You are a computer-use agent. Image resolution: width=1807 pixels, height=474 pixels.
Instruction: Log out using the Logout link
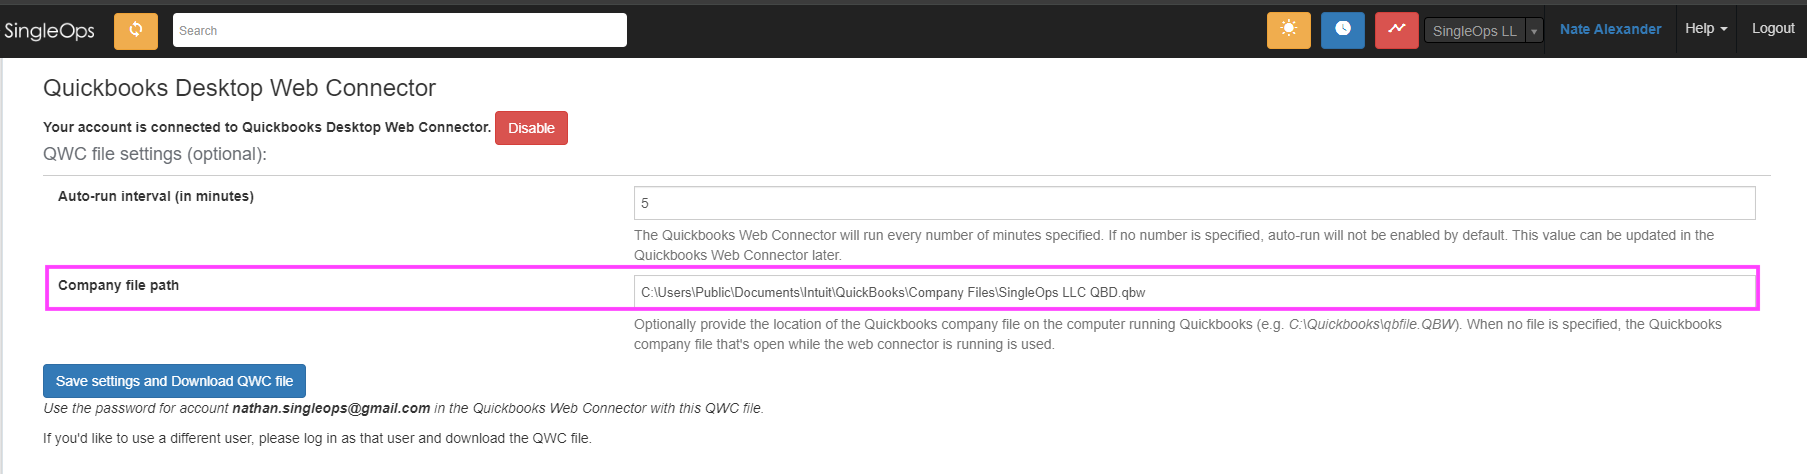1773,29
